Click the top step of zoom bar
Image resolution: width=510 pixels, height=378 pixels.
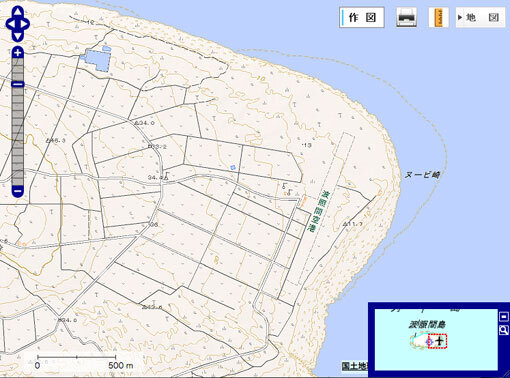[x=18, y=62]
